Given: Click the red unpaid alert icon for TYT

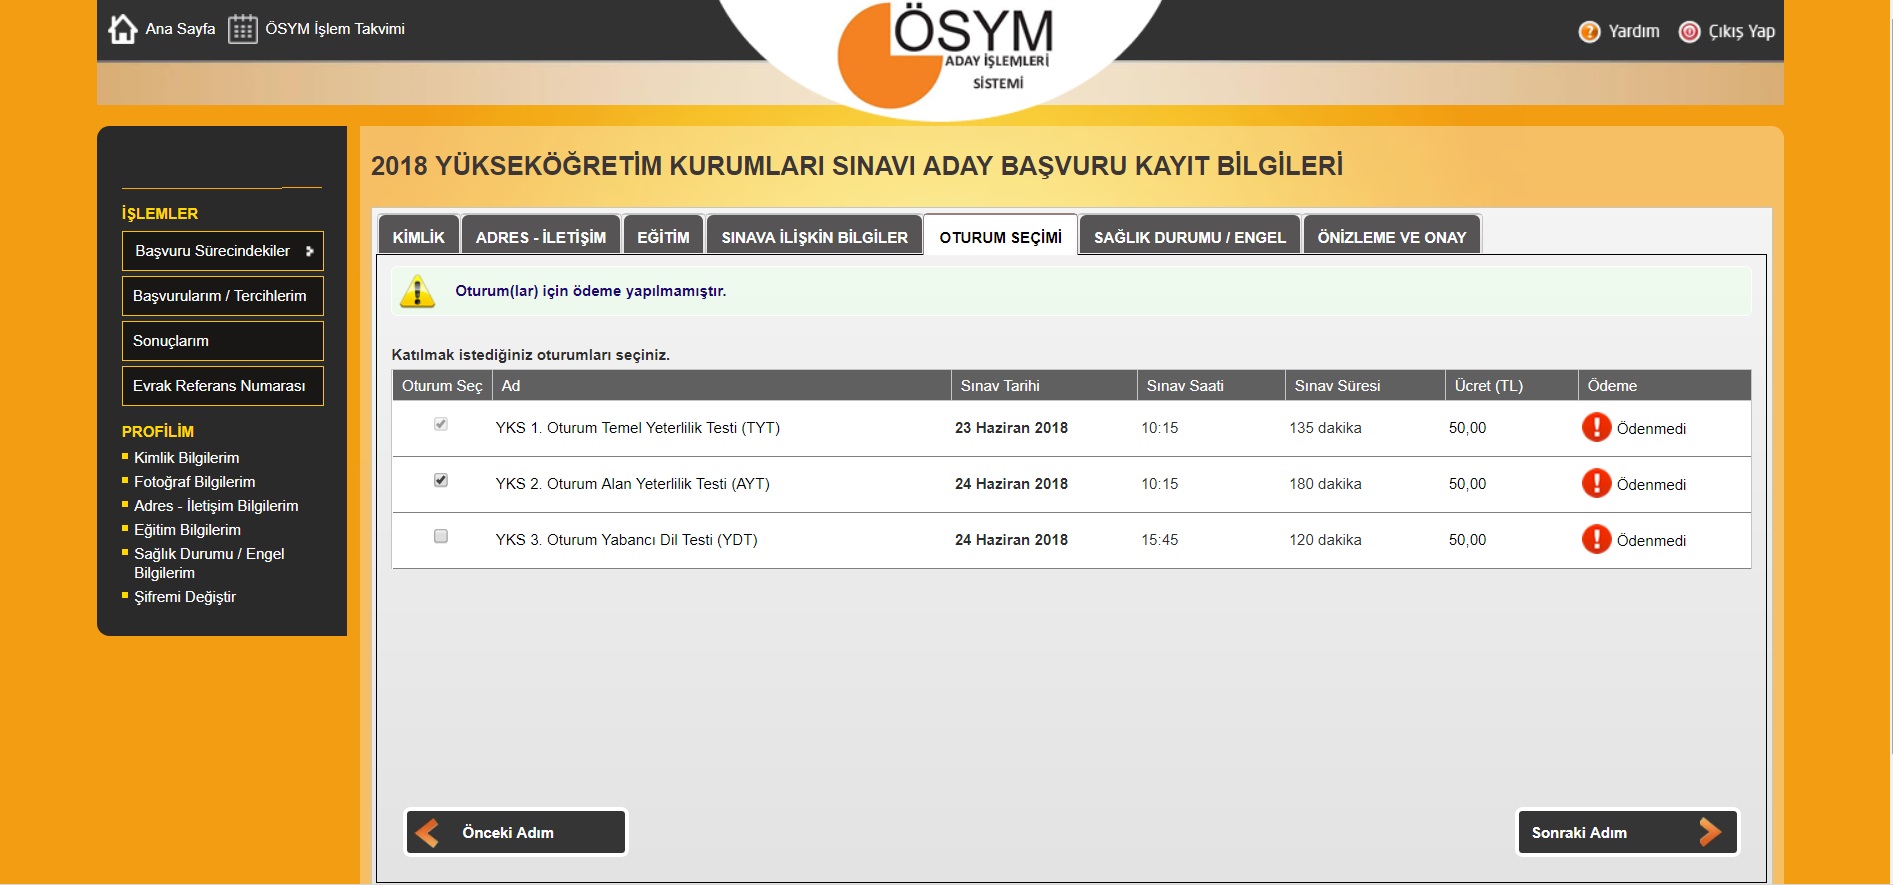Looking at the screenshot, I should [1596, 427].
